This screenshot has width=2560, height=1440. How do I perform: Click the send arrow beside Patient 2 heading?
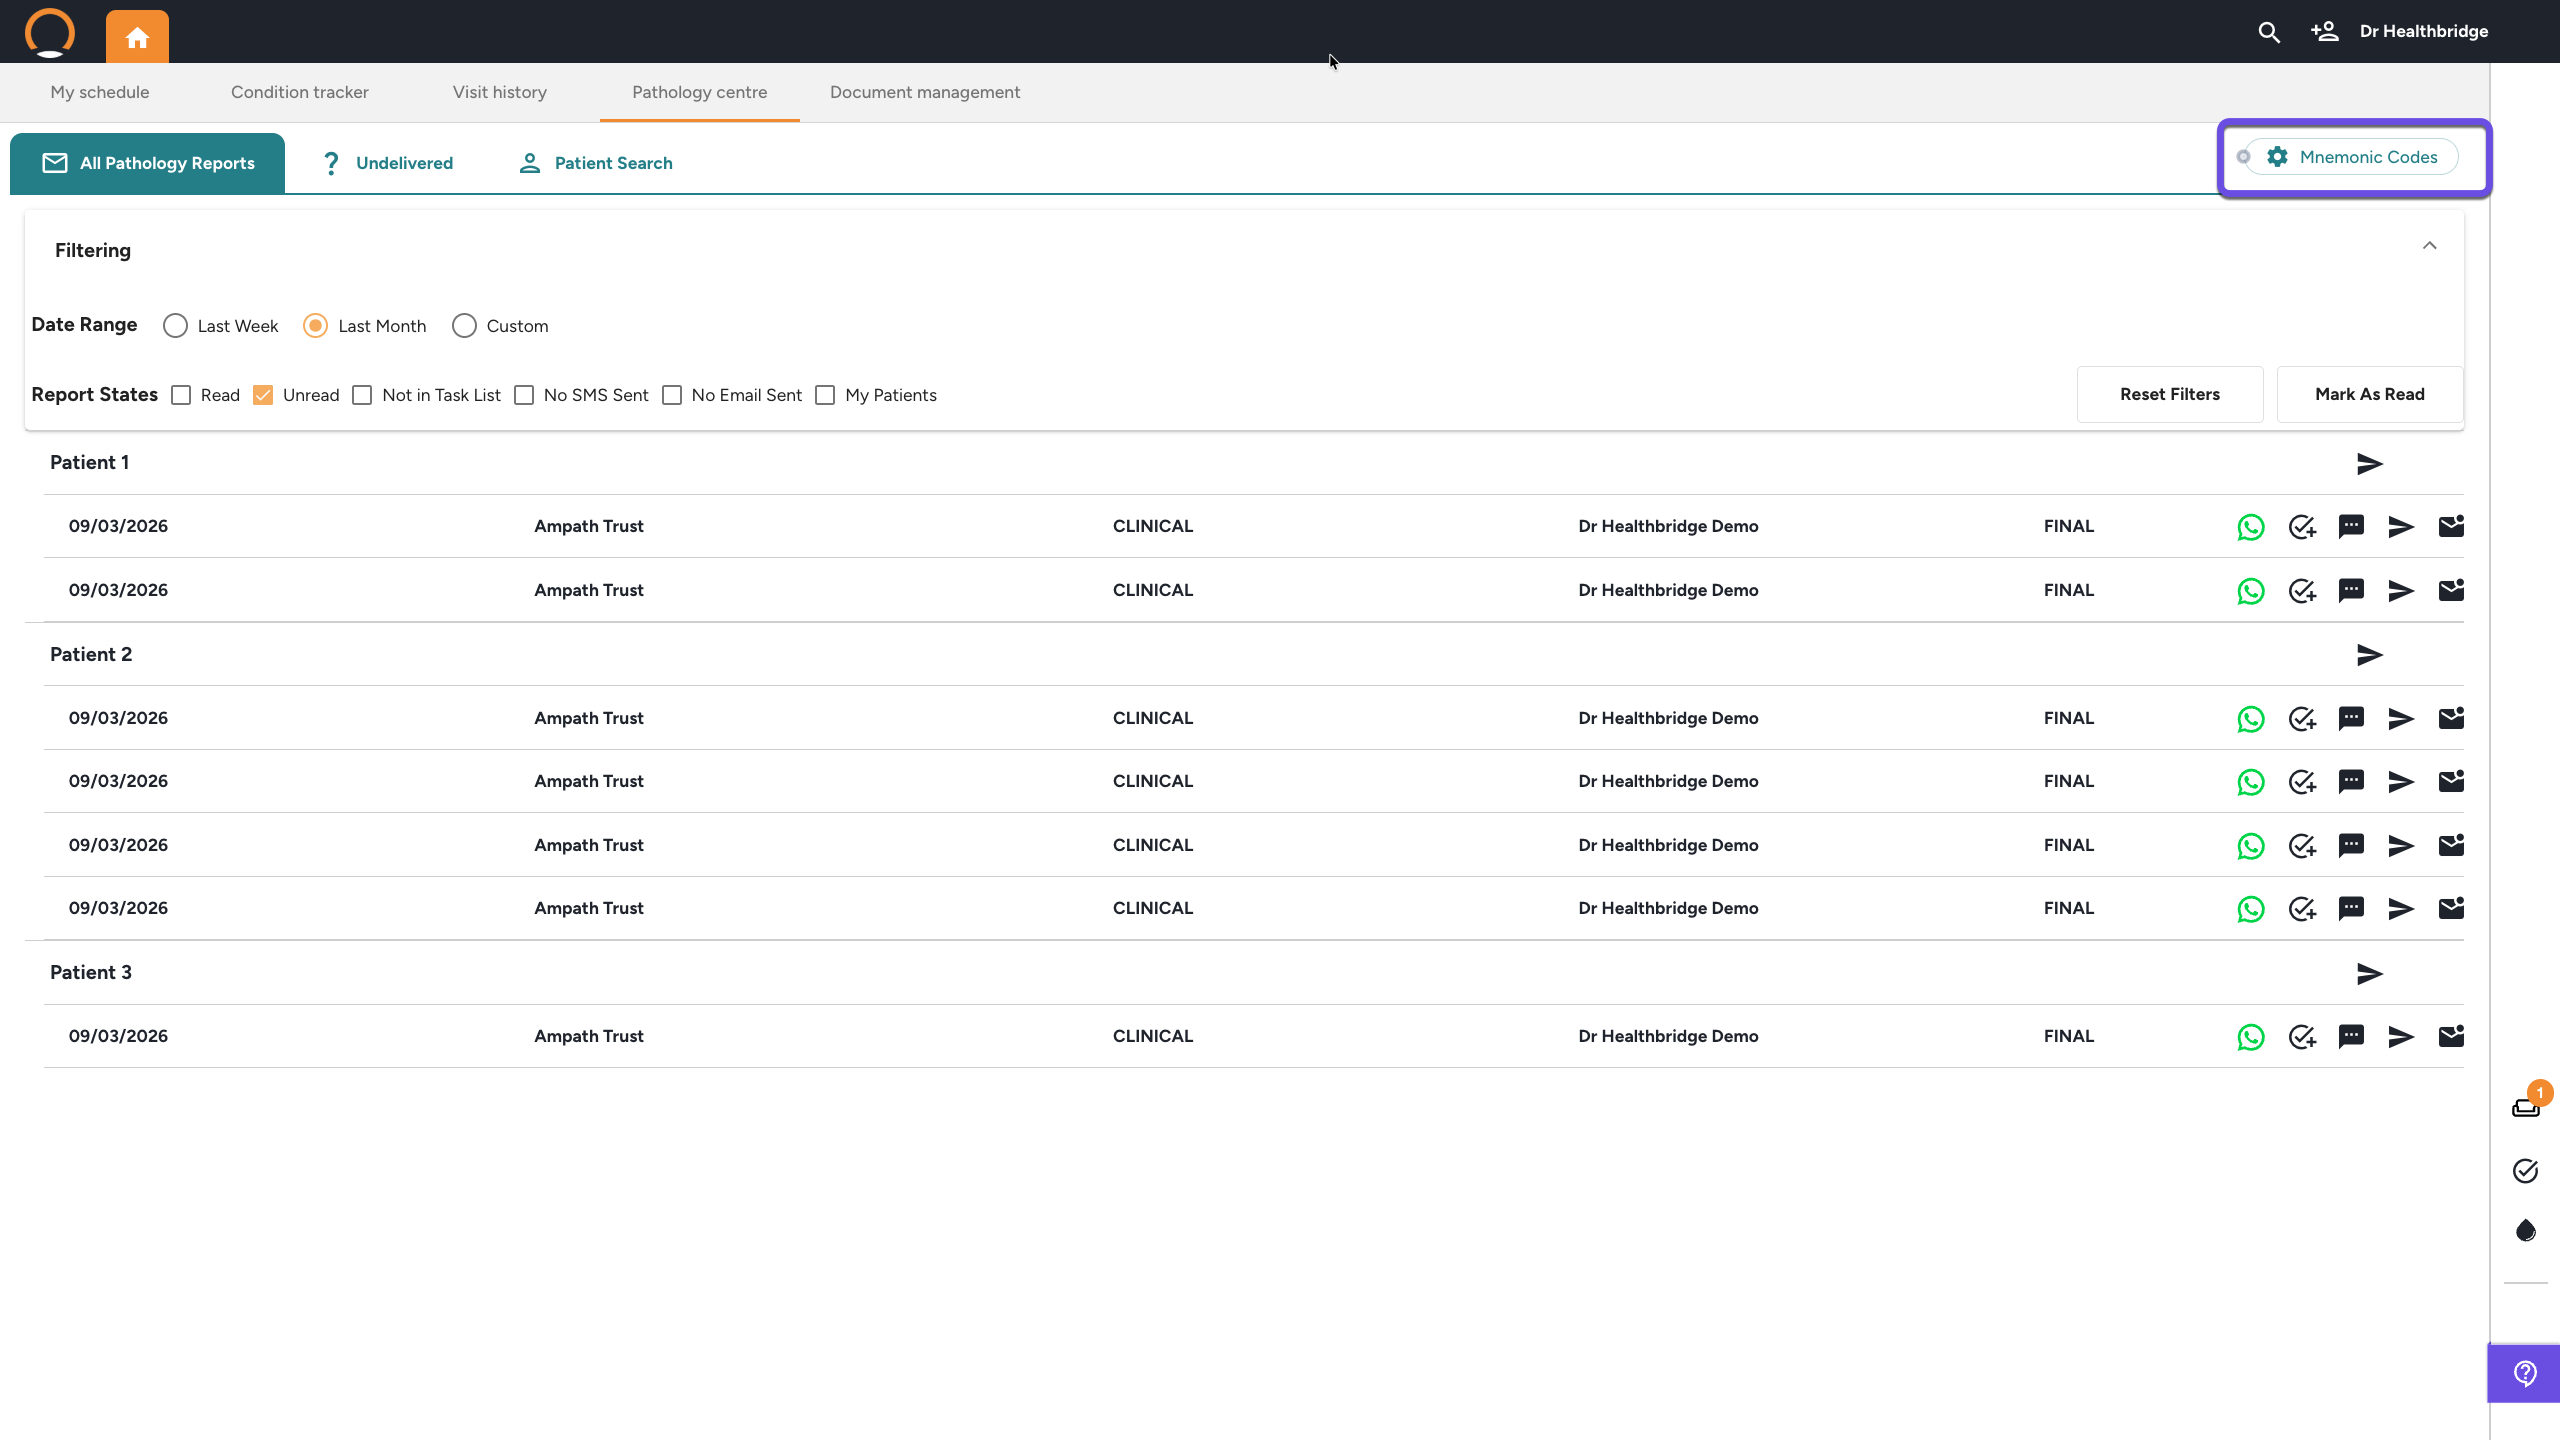pos(2369,655)
